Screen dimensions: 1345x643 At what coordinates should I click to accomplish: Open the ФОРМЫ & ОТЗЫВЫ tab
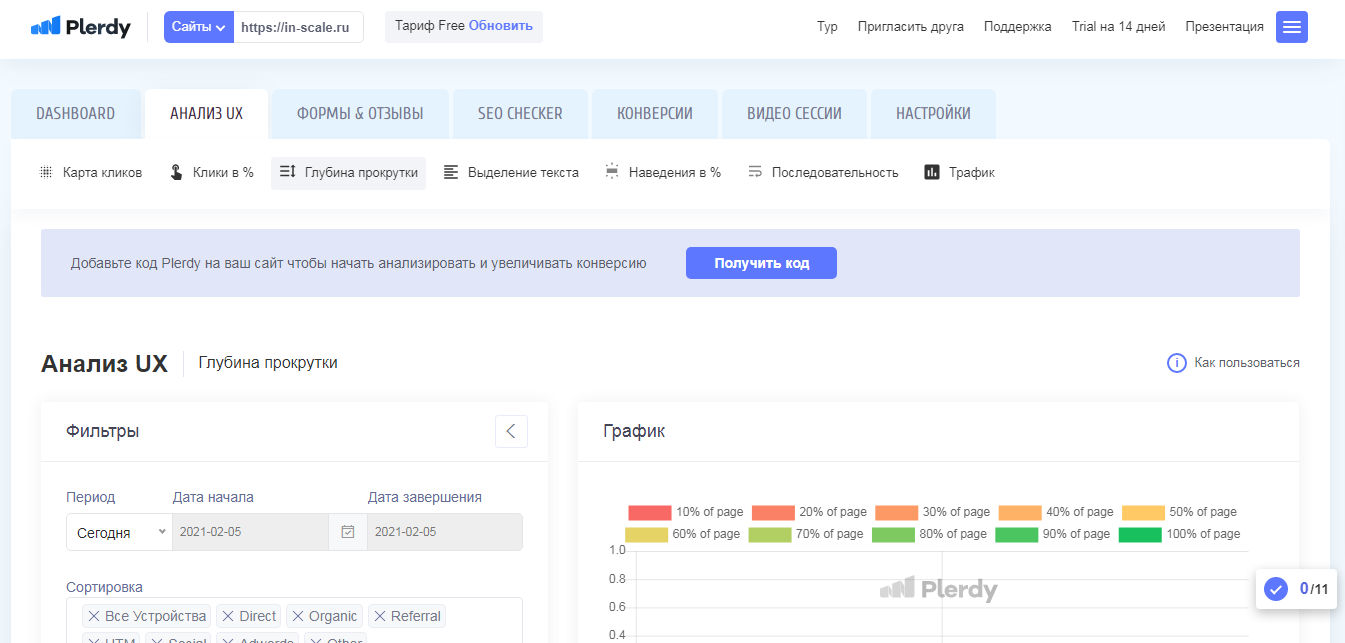click(x=360, y=114)
